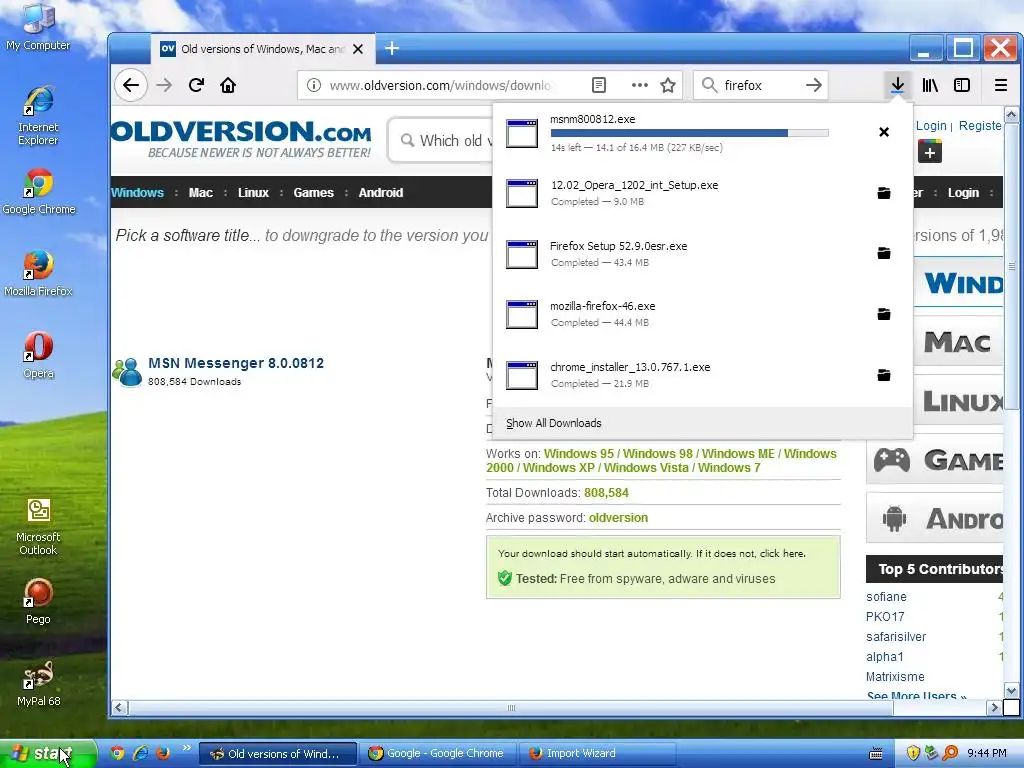This screenshot has height=768, width=1024.
Task: Click the MSN Messenger buddies icon
Action: 127,372
